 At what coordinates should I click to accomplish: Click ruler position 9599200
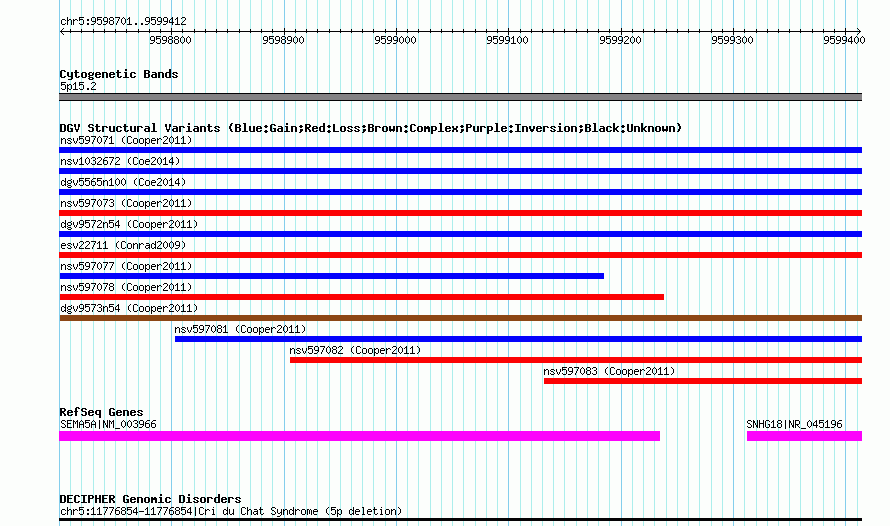point(620,40)
